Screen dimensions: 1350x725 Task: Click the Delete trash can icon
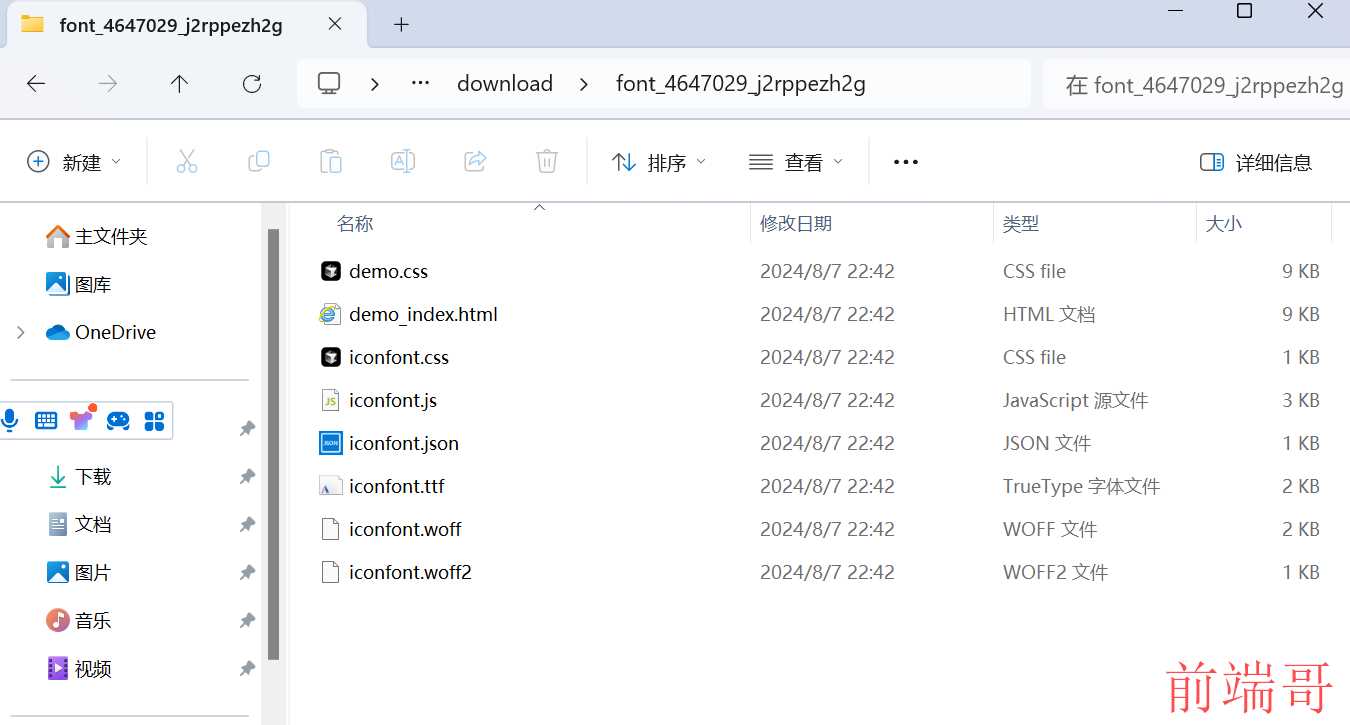tap(547, 162)
